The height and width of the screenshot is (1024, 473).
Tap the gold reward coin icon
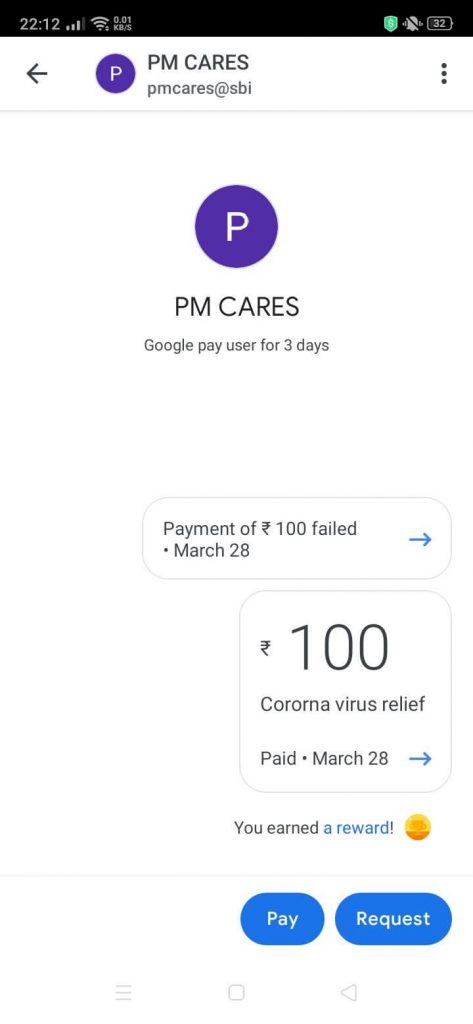point(417,828)
